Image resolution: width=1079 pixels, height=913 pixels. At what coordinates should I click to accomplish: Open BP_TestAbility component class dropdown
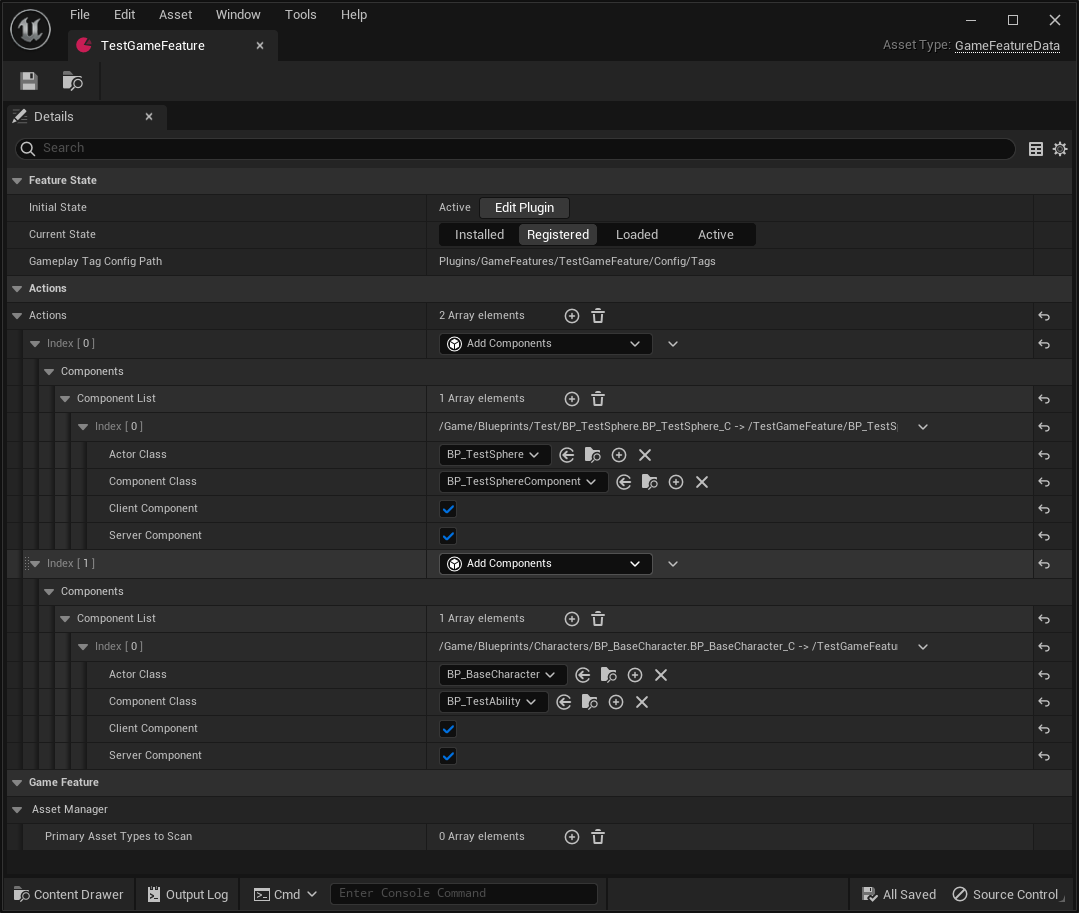click(493, 701)
